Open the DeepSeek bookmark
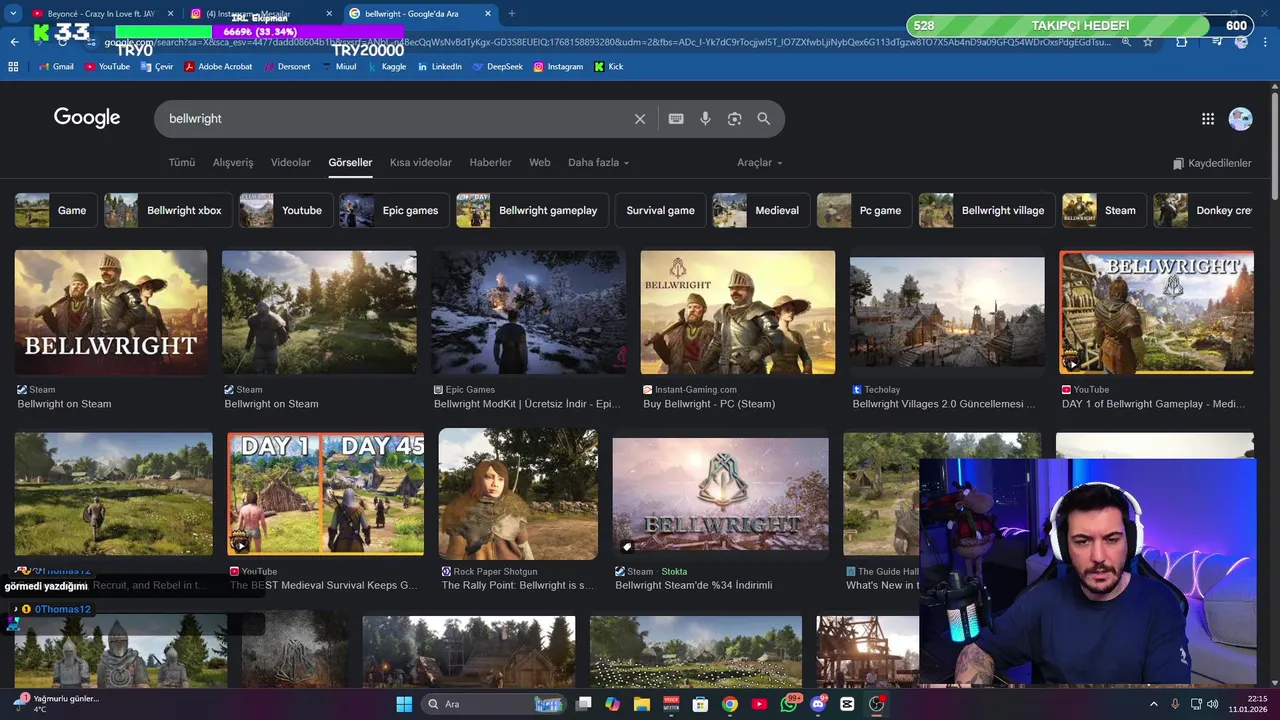Image resolution: width=1280 pixels, height=720 pixels. point(497,67)
